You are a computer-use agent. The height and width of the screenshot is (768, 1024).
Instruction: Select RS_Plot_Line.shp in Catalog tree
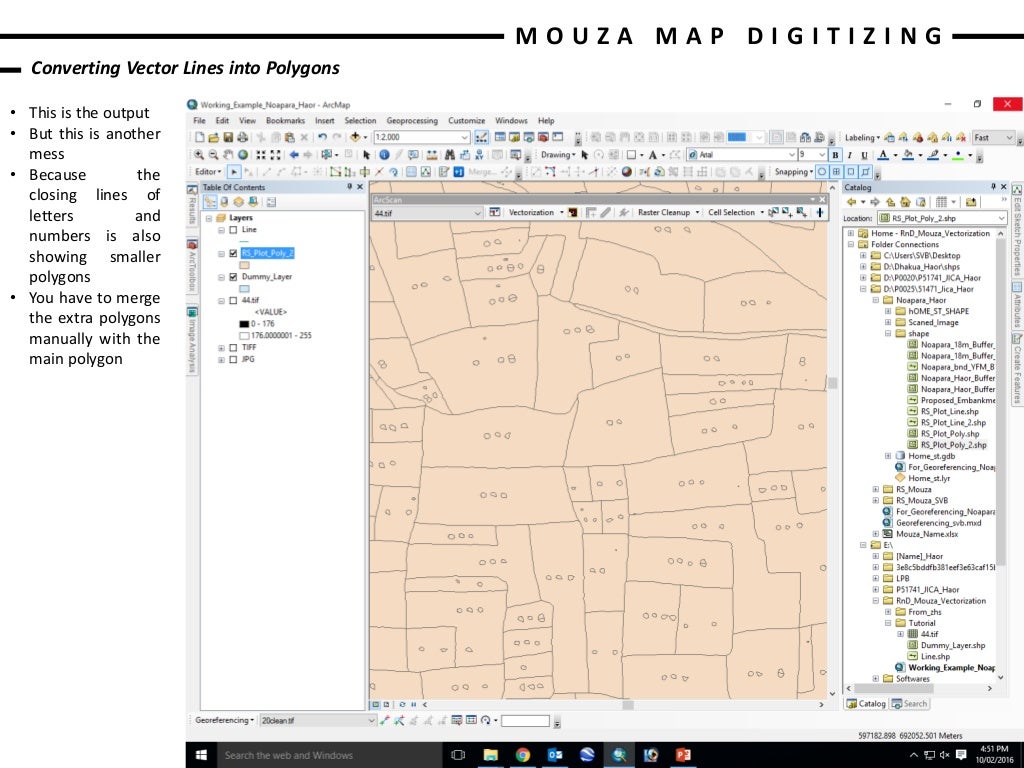tap(949, 411)
